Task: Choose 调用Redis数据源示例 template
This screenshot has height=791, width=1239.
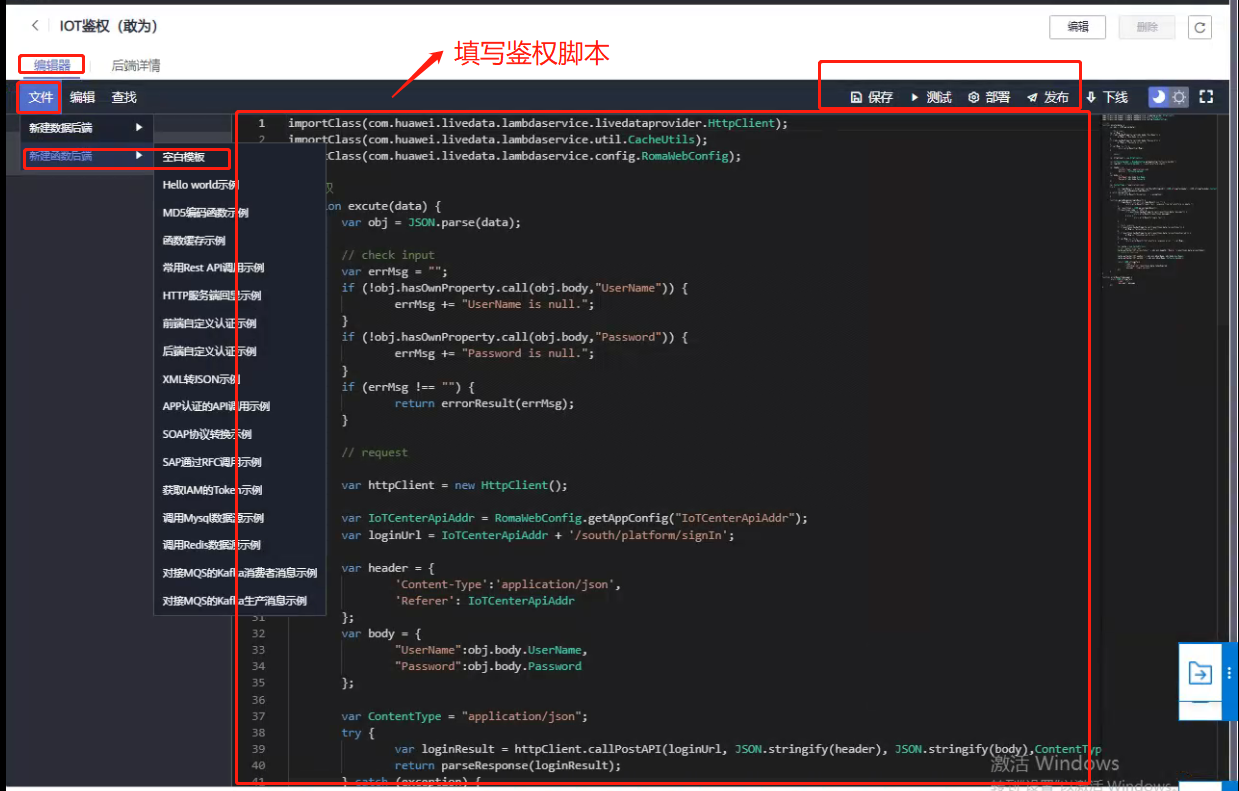Action: tap(211, 545)
